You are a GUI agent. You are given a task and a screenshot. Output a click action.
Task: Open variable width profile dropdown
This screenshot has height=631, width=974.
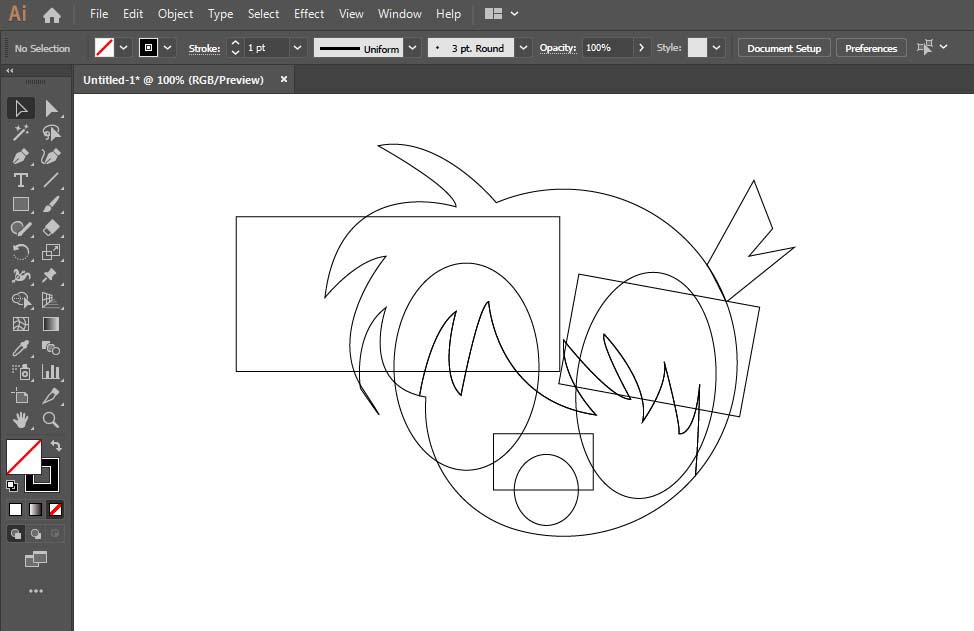coord(412,48)
